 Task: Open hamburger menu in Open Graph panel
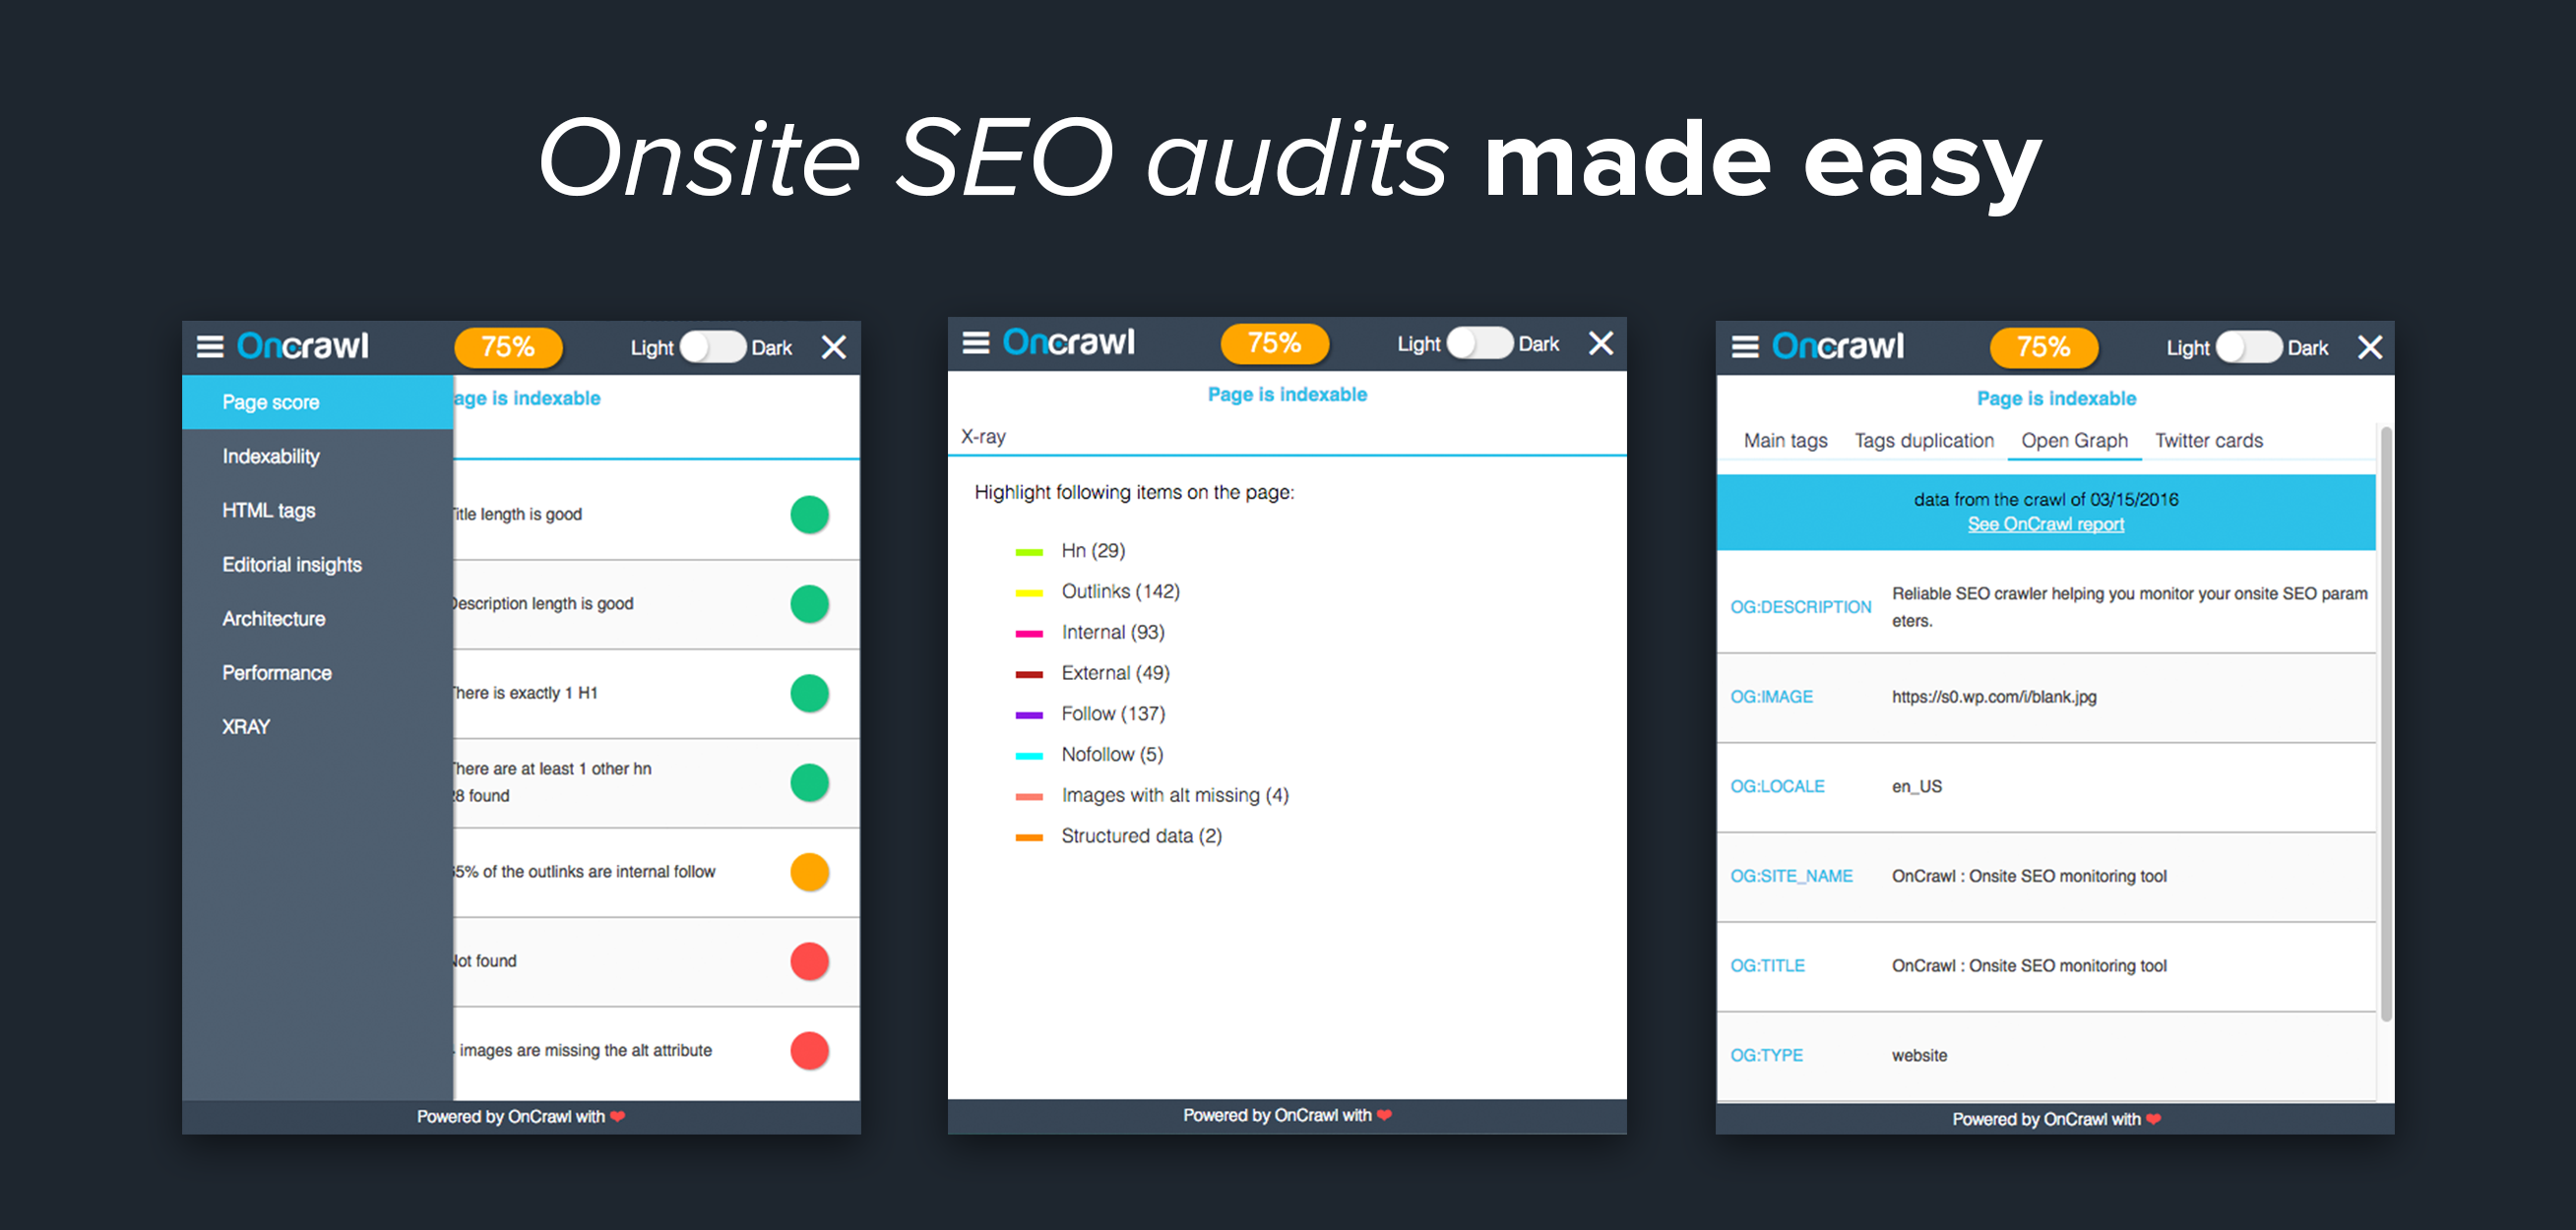(x=1744, y=347)
